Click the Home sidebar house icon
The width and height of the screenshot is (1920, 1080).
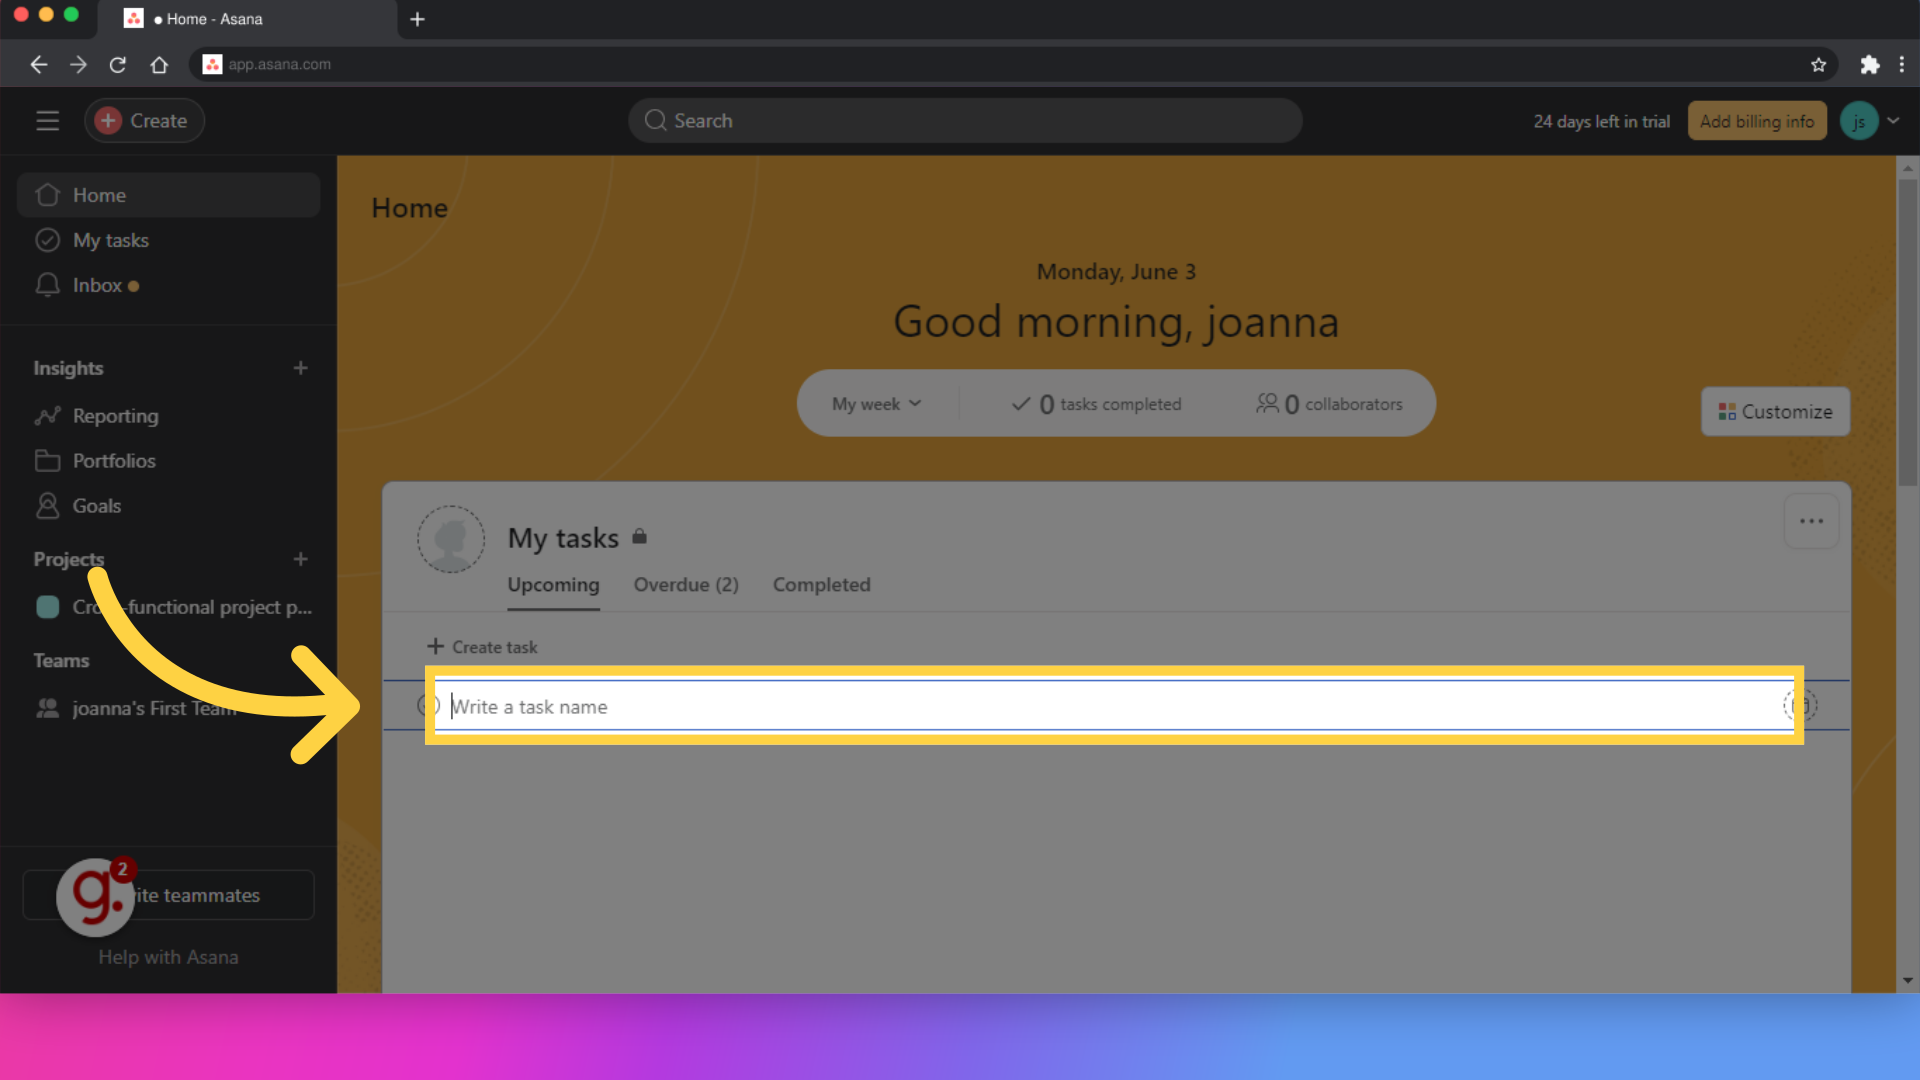[47, 195]
